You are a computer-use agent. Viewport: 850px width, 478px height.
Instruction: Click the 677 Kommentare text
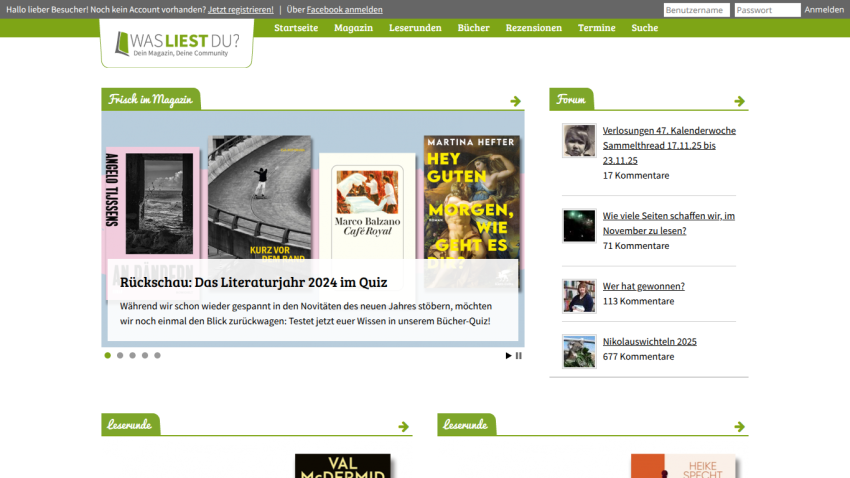tap(639, 357)
